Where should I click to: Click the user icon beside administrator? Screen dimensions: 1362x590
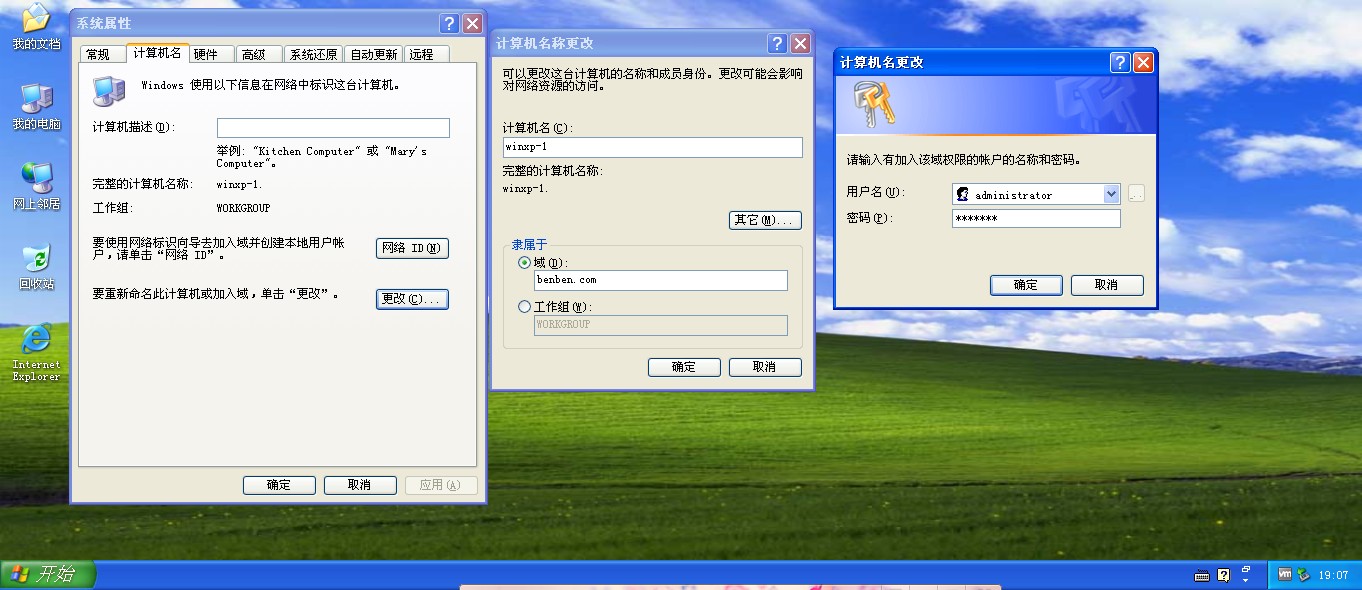coord(963,194)
